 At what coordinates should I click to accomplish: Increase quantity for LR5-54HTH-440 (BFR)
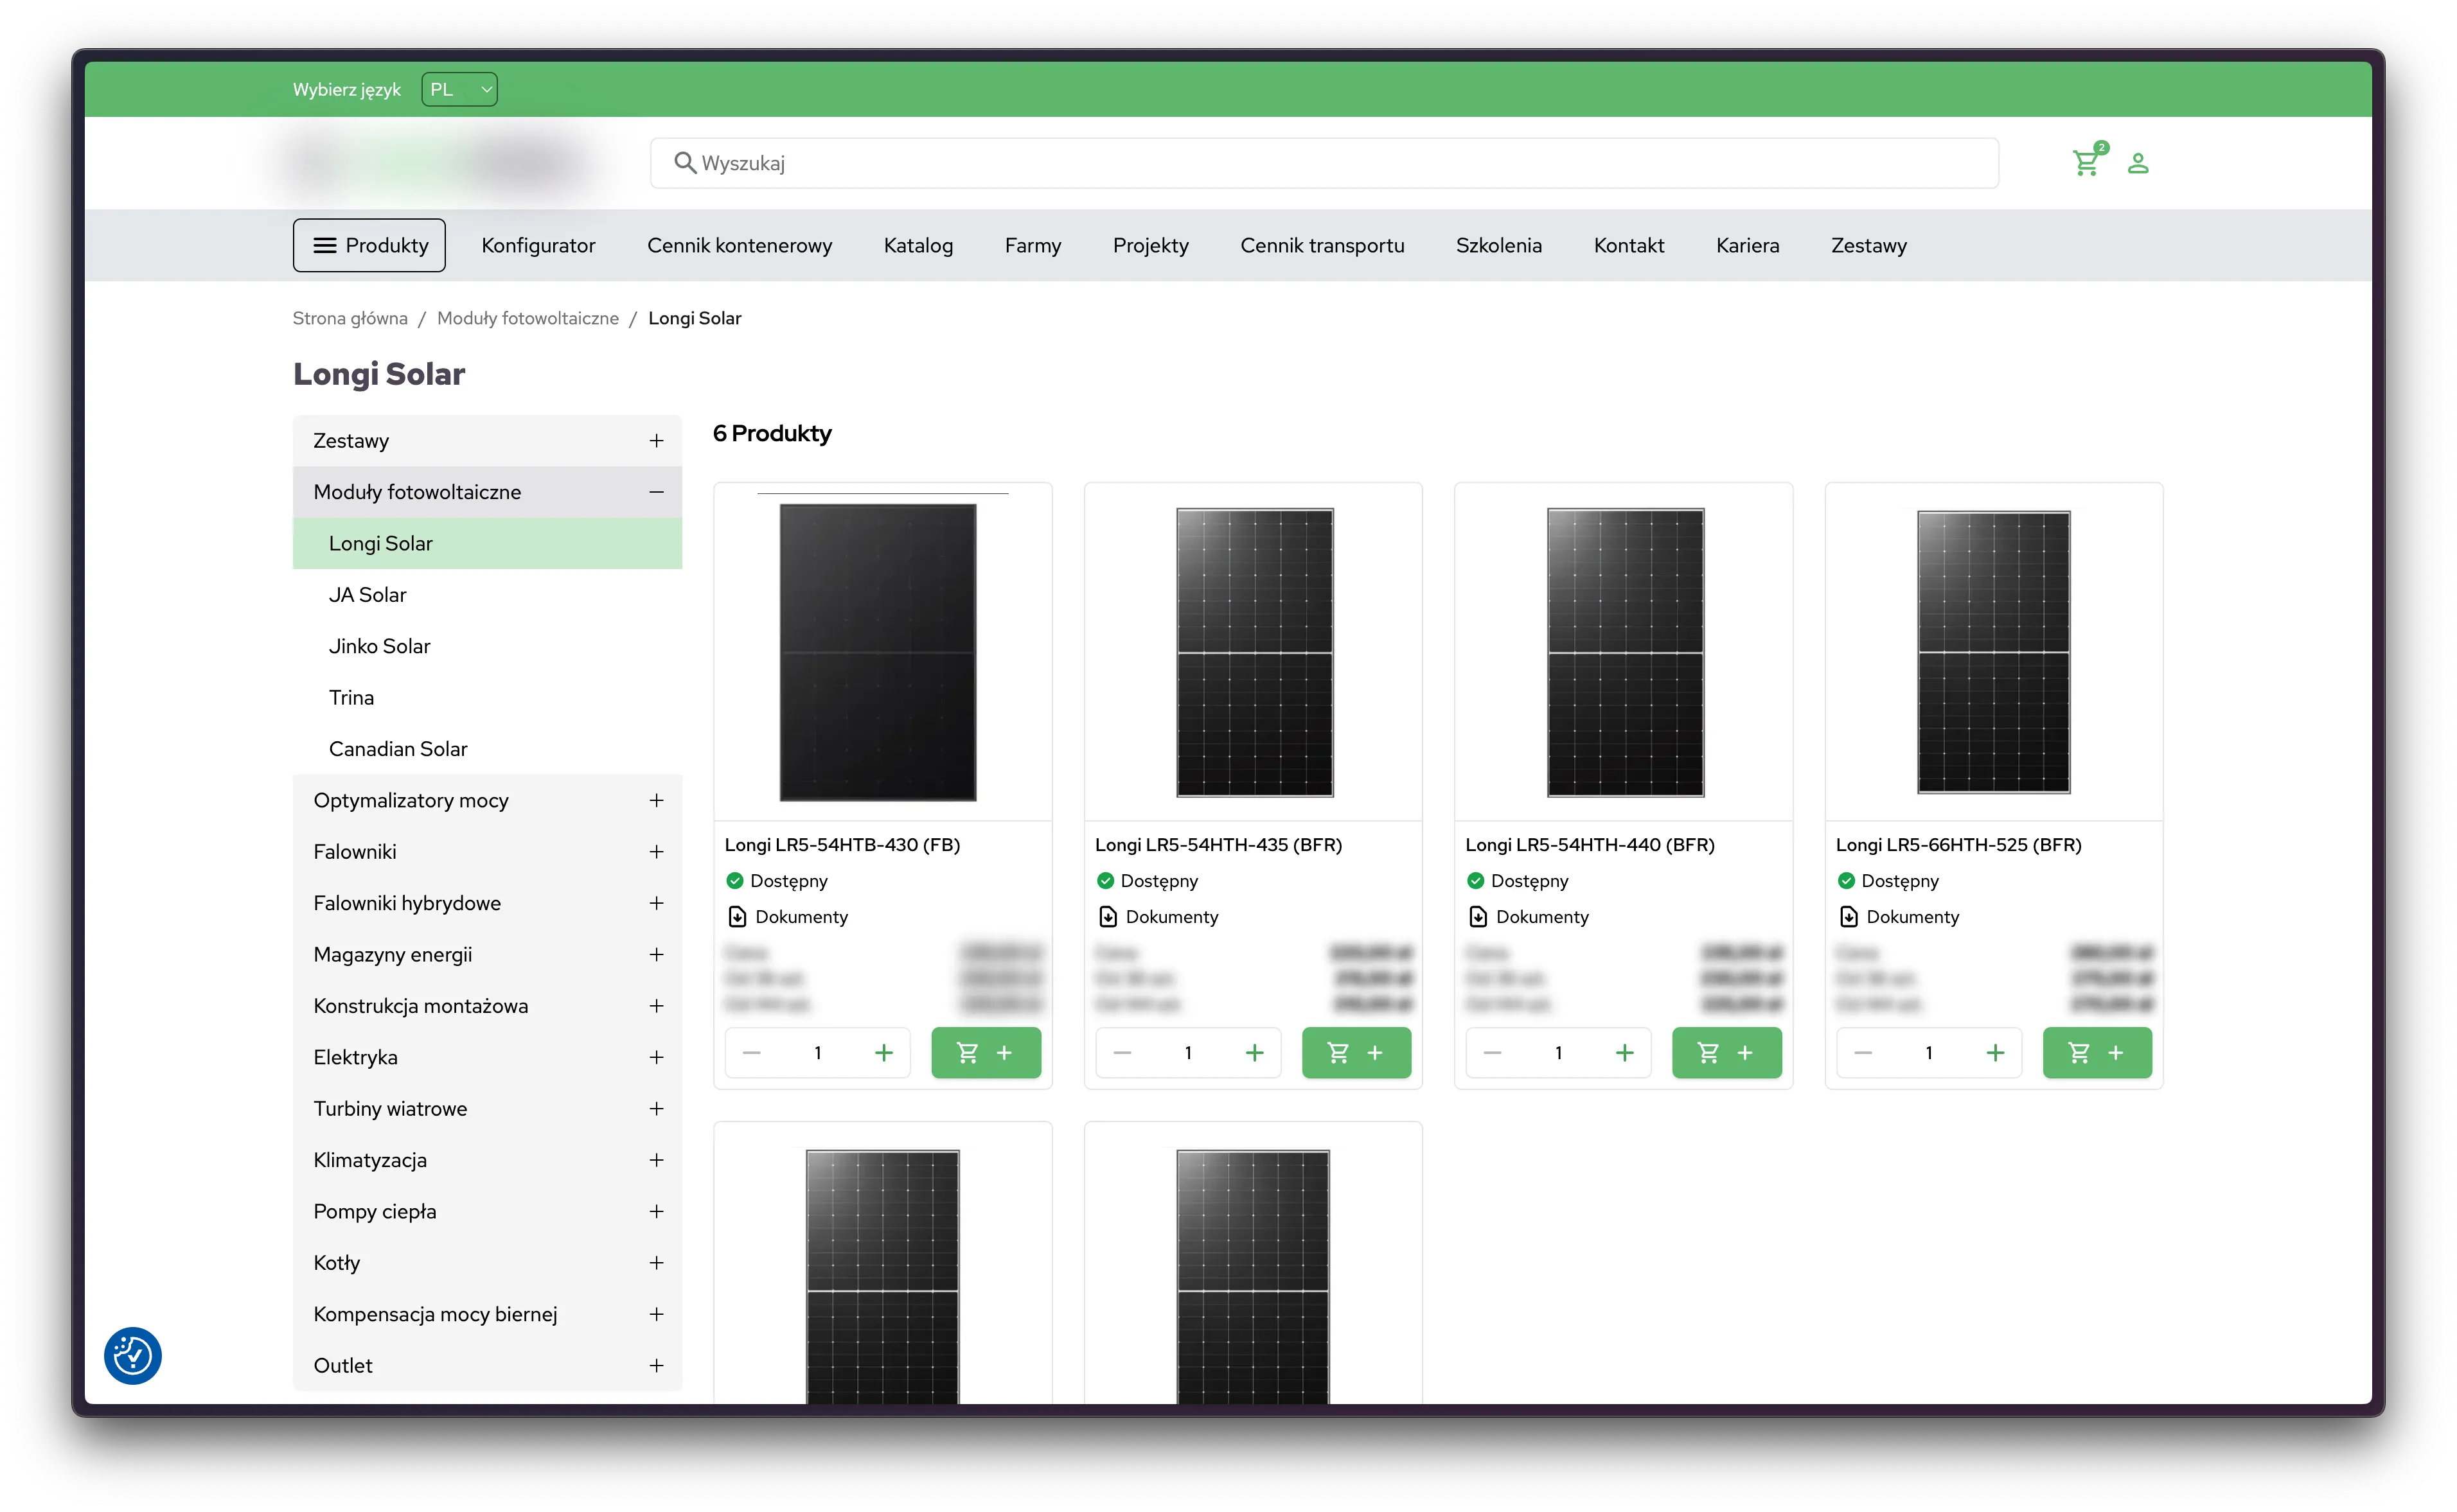[x=1625, y=1053]
